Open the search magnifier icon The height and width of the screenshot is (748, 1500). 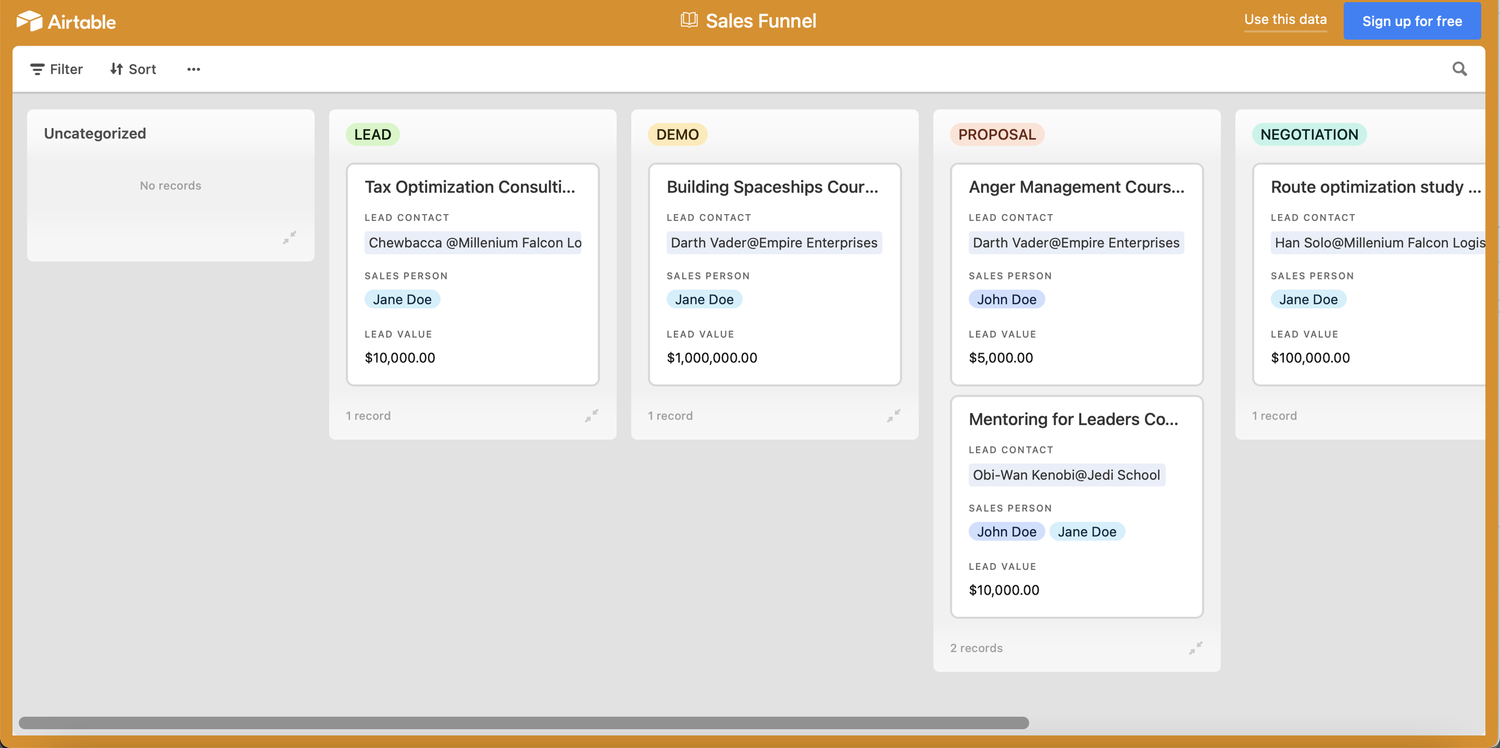click(x=1459, y=69)
